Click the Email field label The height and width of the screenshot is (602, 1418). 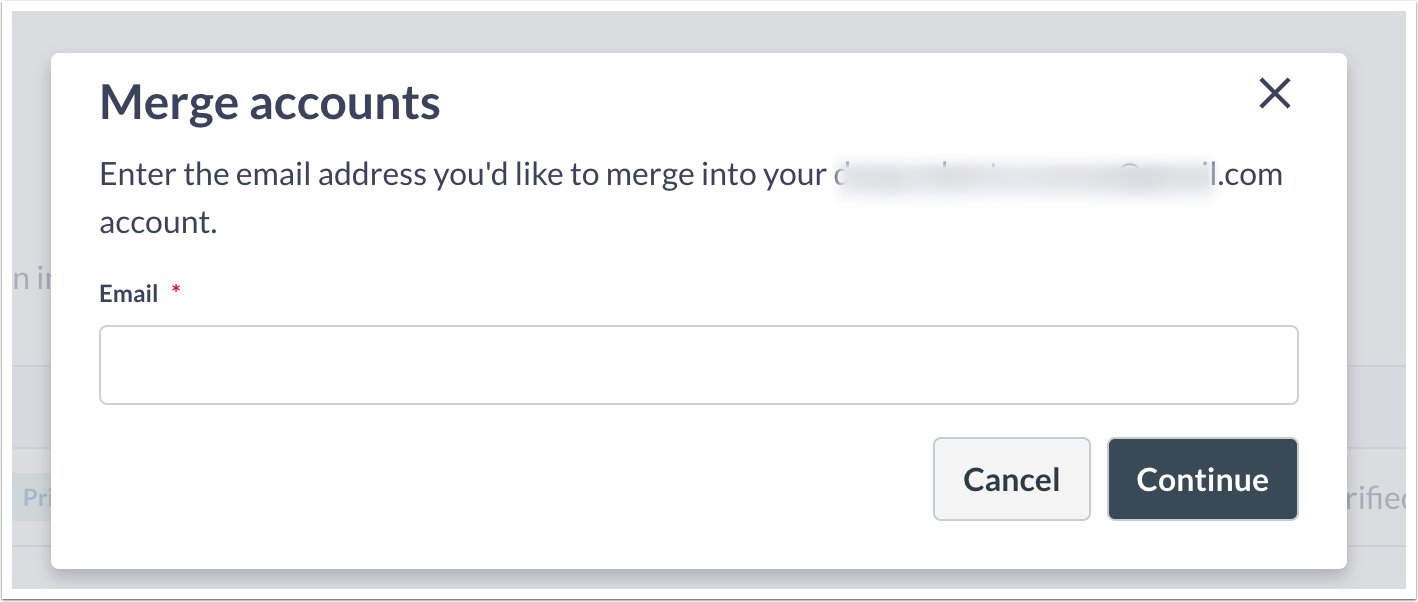(x=126, y=293)
